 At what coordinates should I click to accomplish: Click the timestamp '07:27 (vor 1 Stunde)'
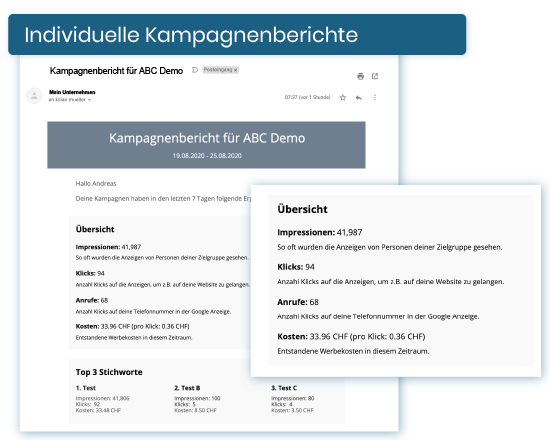click(308, 97)
